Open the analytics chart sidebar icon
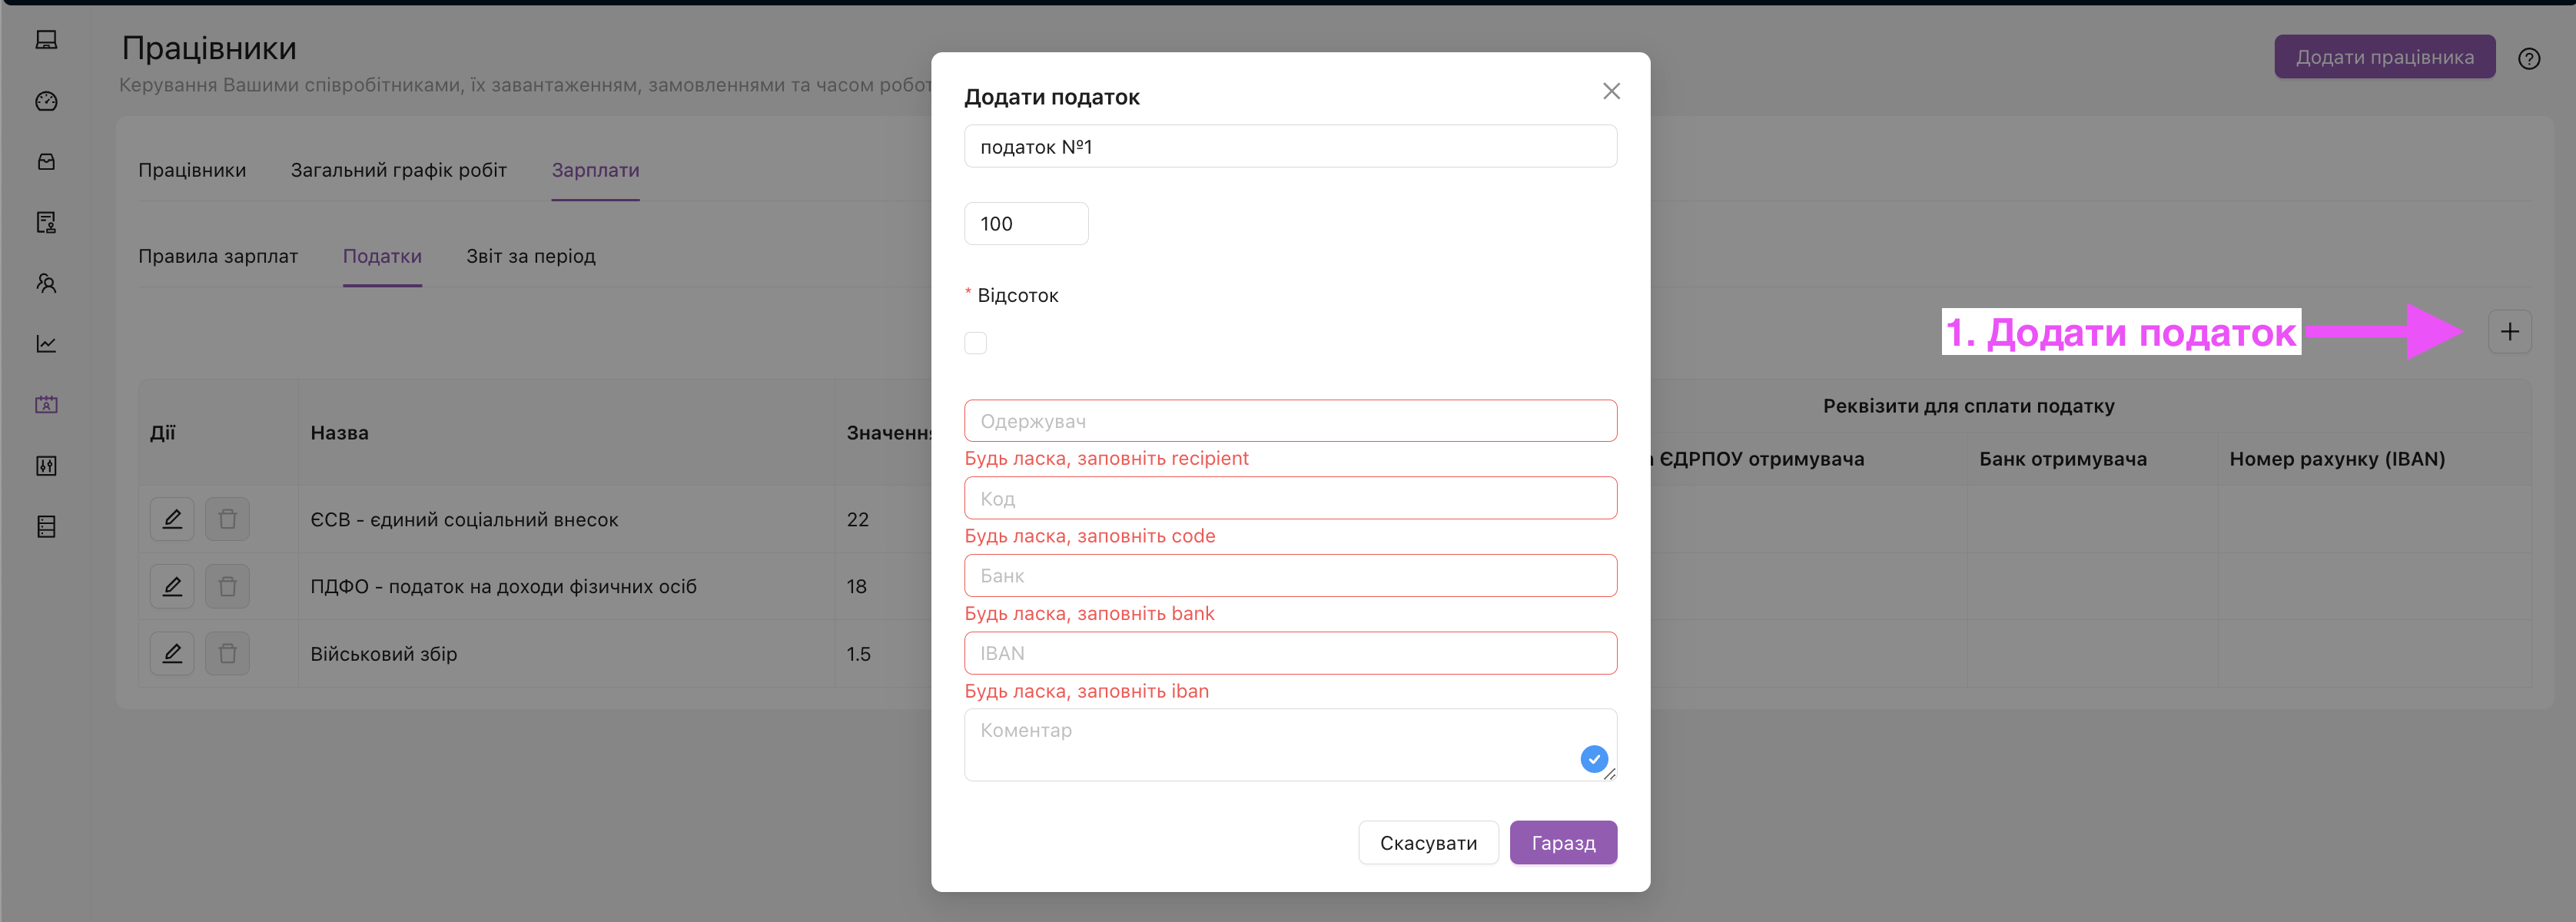This screenshot has height=922, width=2576. pyautogui.click(x=46, y=344)
